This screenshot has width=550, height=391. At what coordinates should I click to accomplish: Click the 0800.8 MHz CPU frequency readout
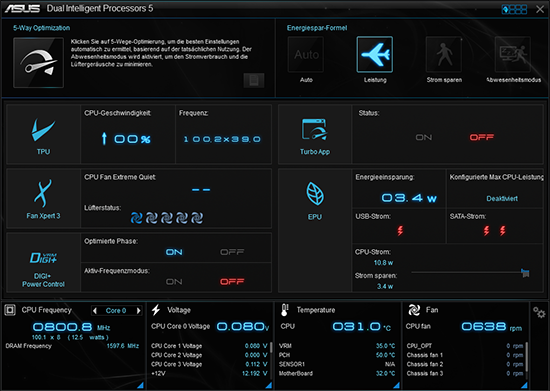tap(72, 327)
